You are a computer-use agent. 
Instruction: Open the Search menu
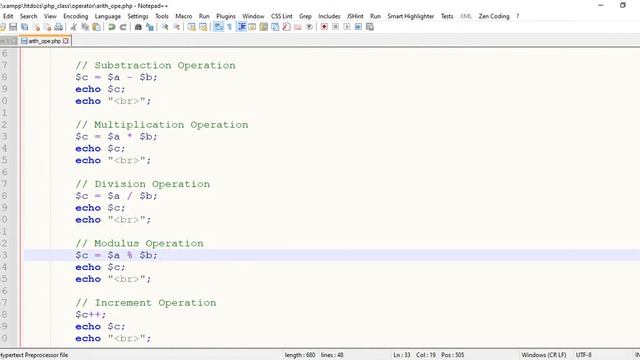tap(29, 16)
